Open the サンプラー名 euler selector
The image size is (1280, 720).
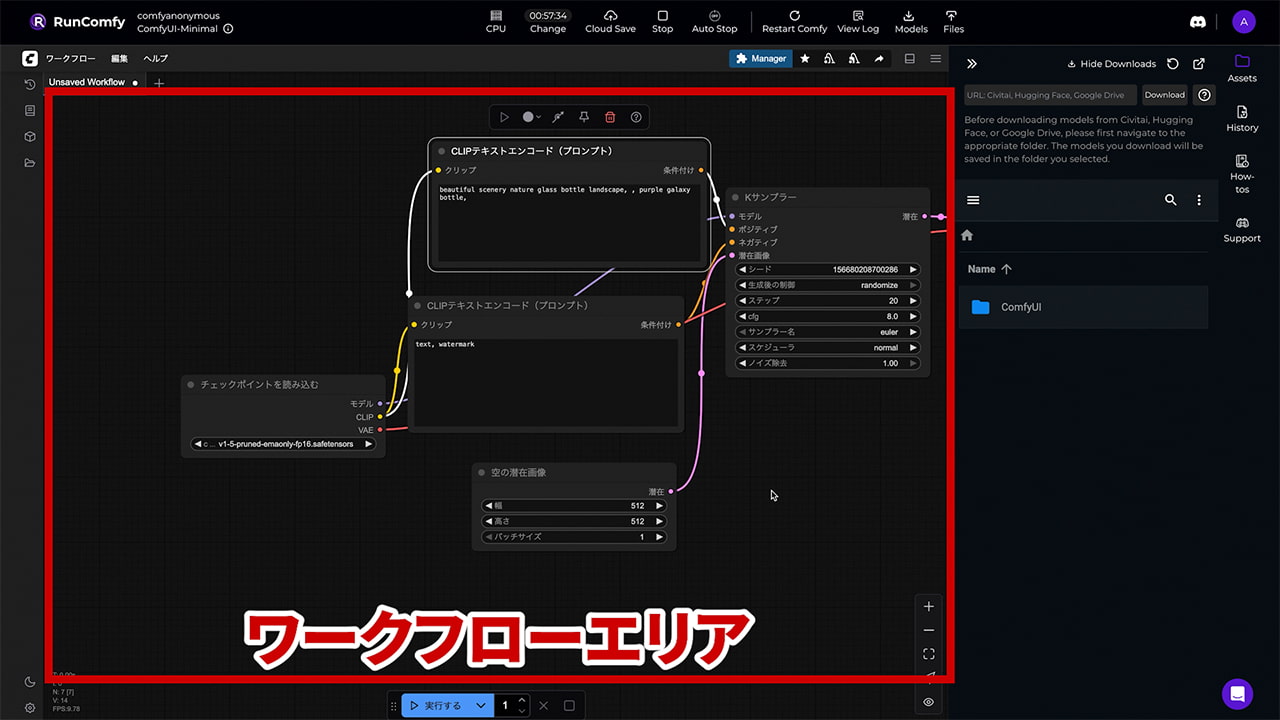pyautogui.click(x=827, y=332)
